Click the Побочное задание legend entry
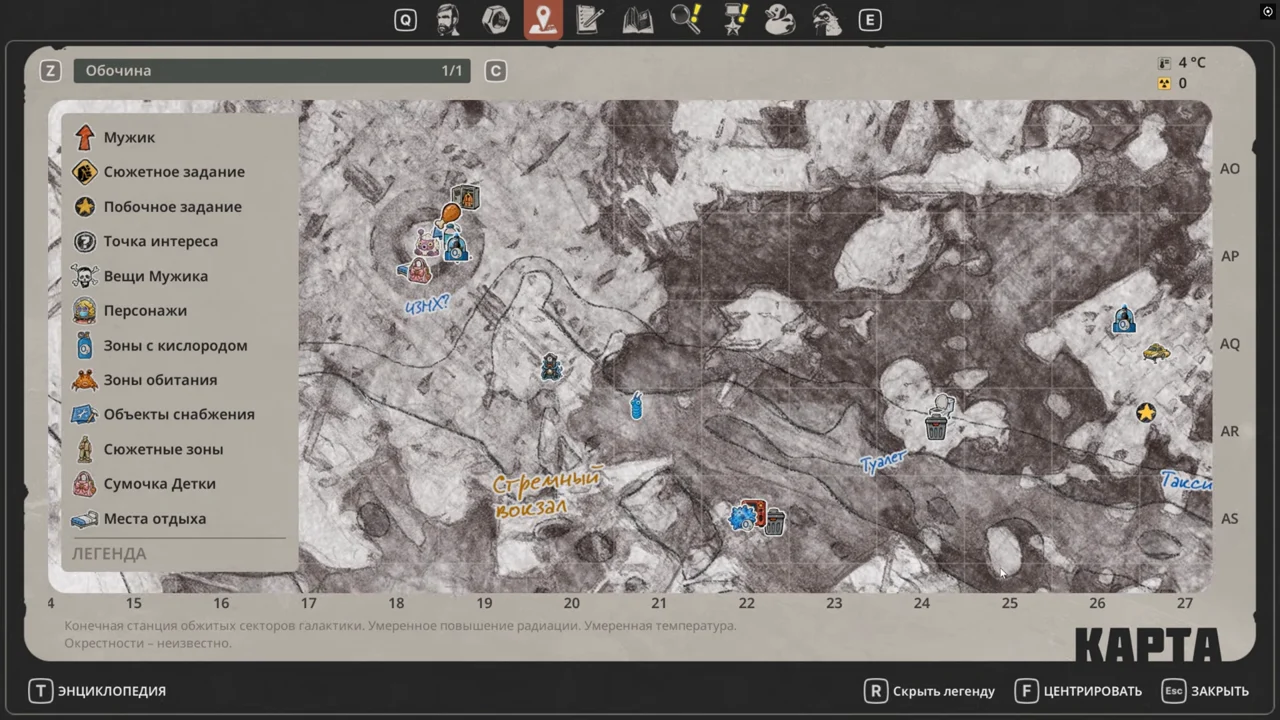Image resolution: width=1280 pixels, height=720 pixels. [x=158, y=207]
